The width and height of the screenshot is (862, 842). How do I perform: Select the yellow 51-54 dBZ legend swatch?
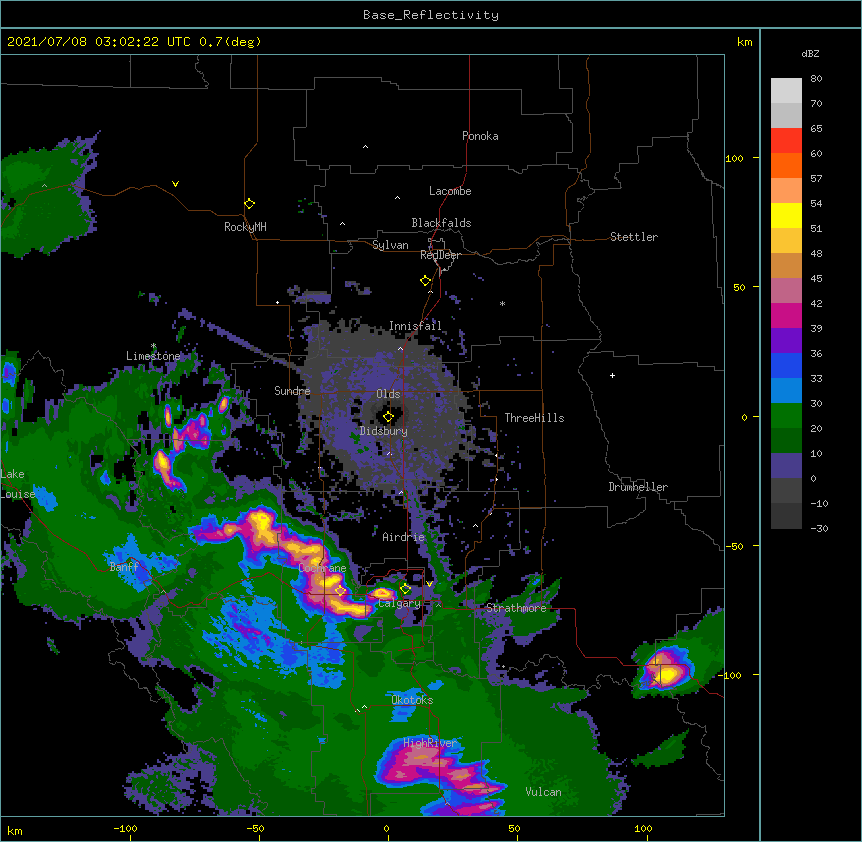(x=786, y=215)
